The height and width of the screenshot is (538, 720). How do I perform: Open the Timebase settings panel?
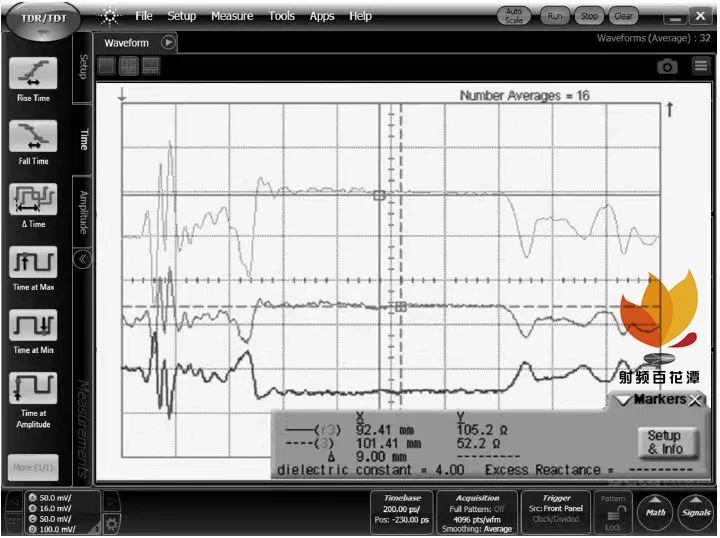[x=402, y=513]
